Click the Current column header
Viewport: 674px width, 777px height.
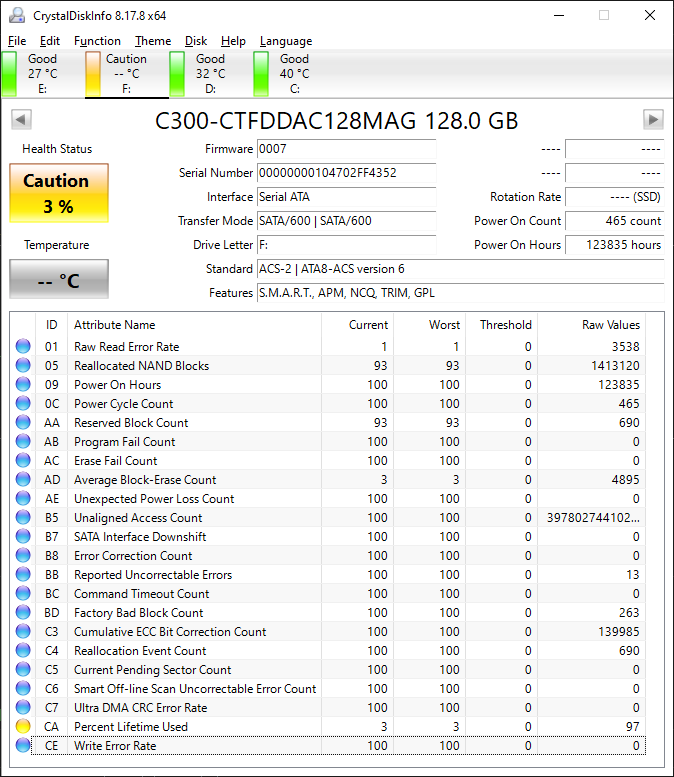357,325
